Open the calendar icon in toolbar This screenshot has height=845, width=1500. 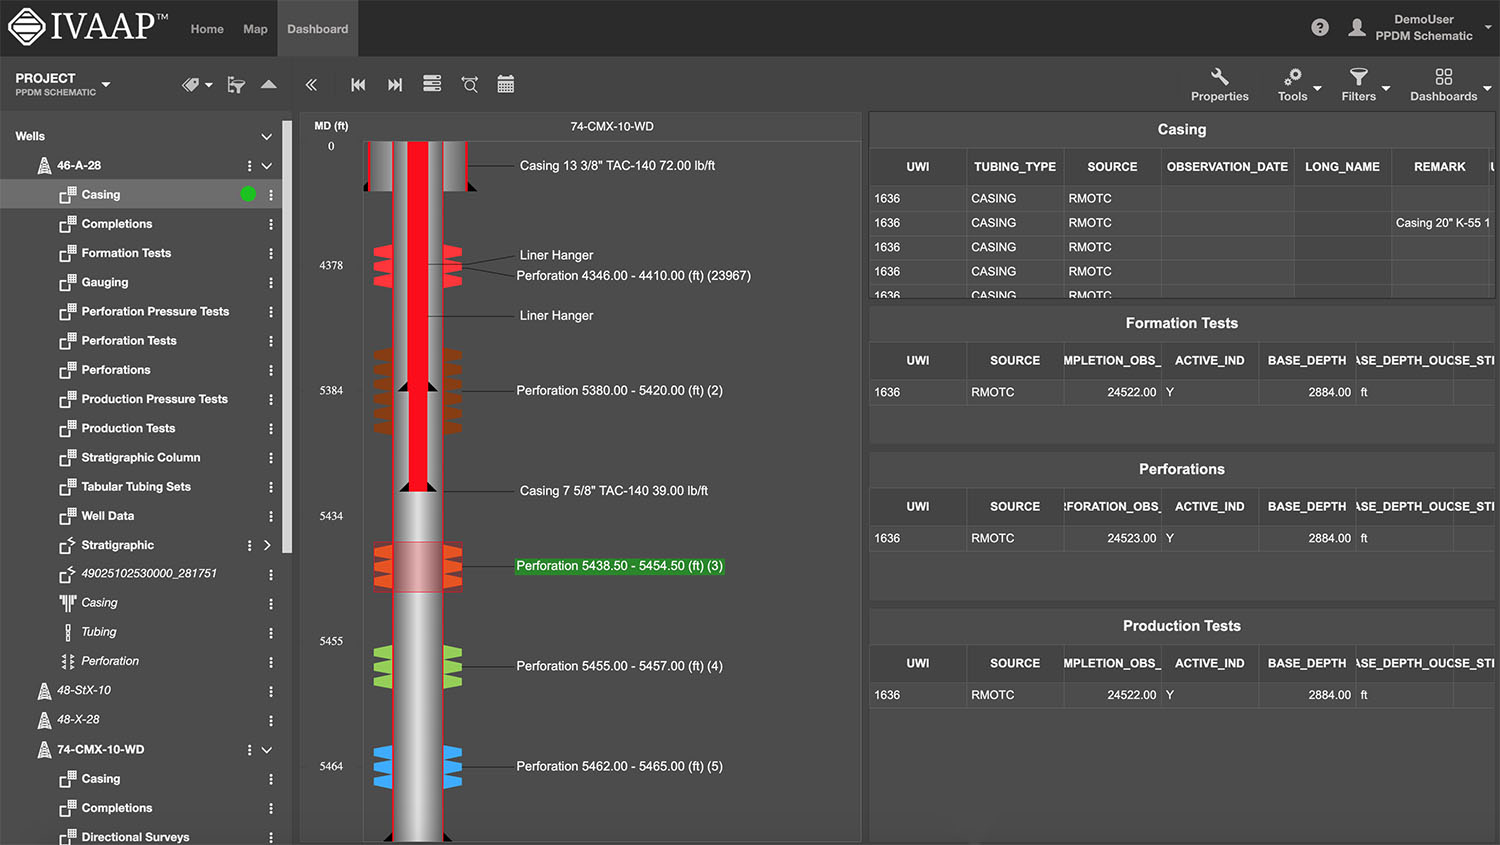coord(506,85)
